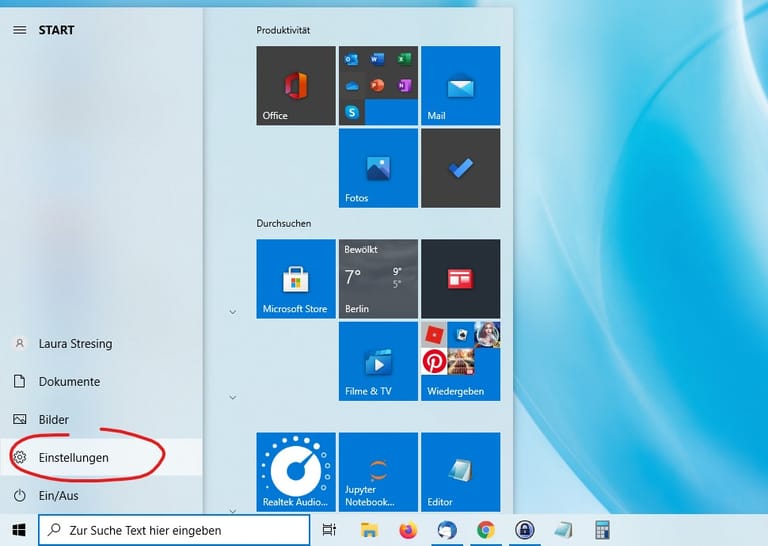
Task: Open the Wiedergeben folder tile label
Action: click(456, 391)
